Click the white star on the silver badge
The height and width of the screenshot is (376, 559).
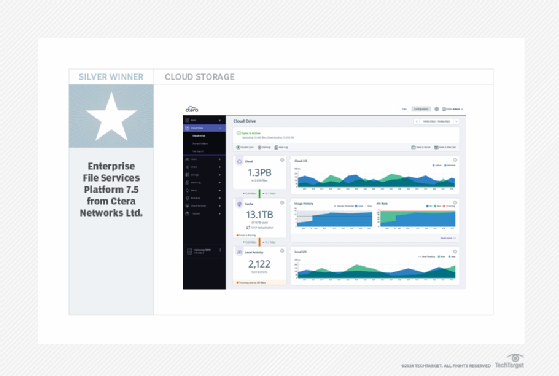[111, 116]
